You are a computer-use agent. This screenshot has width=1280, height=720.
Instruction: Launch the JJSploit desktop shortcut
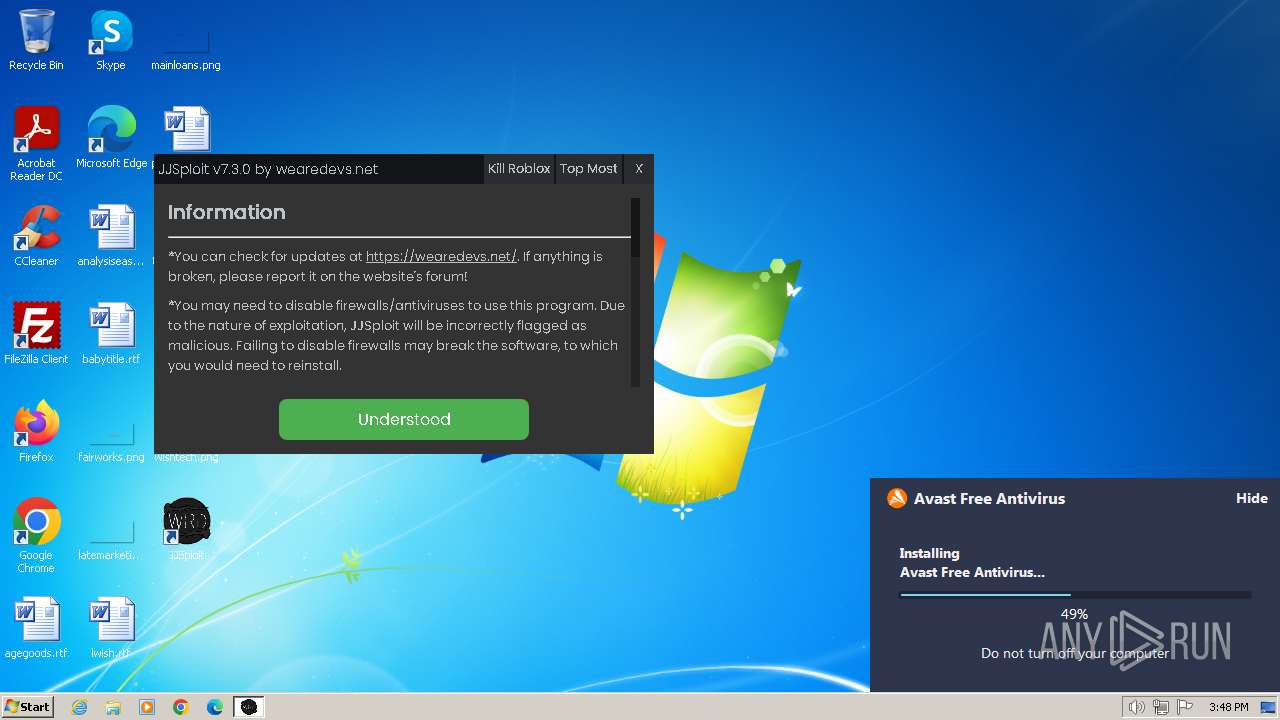(x=186, y=529)
